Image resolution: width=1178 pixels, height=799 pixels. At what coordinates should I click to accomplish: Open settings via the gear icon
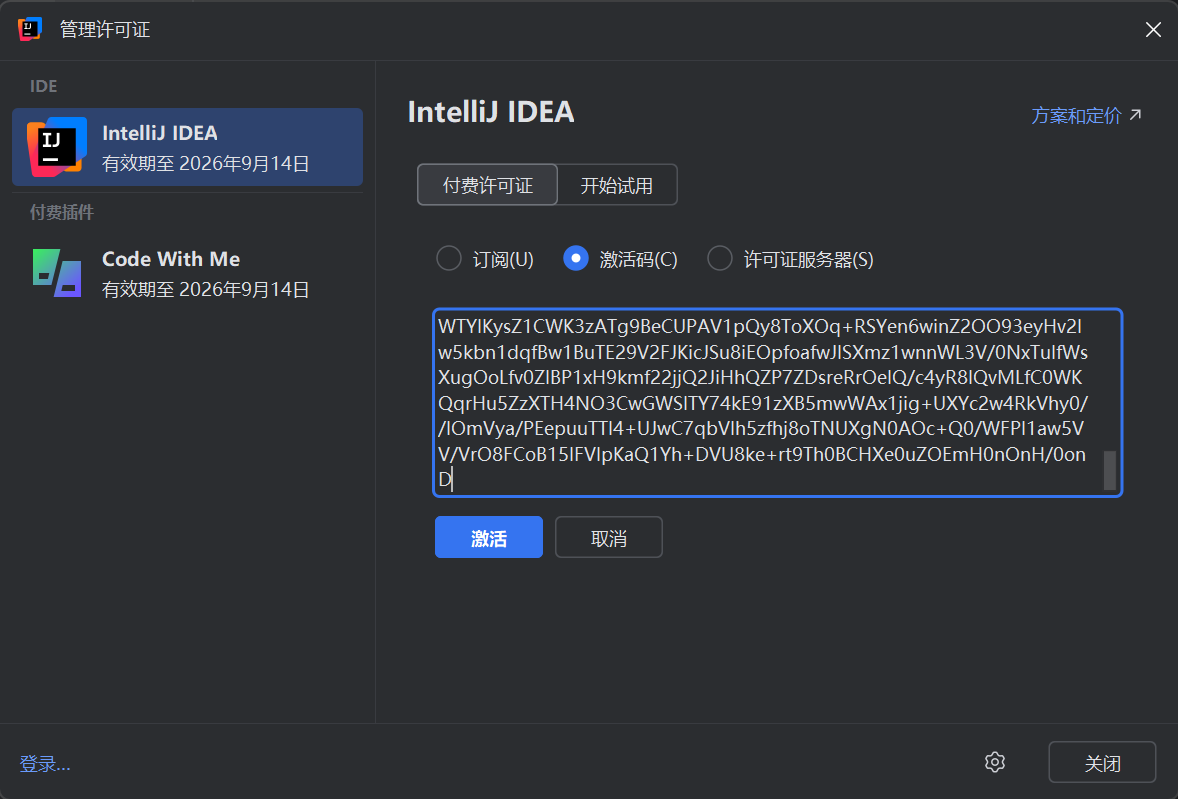click(x=995, y=762)
